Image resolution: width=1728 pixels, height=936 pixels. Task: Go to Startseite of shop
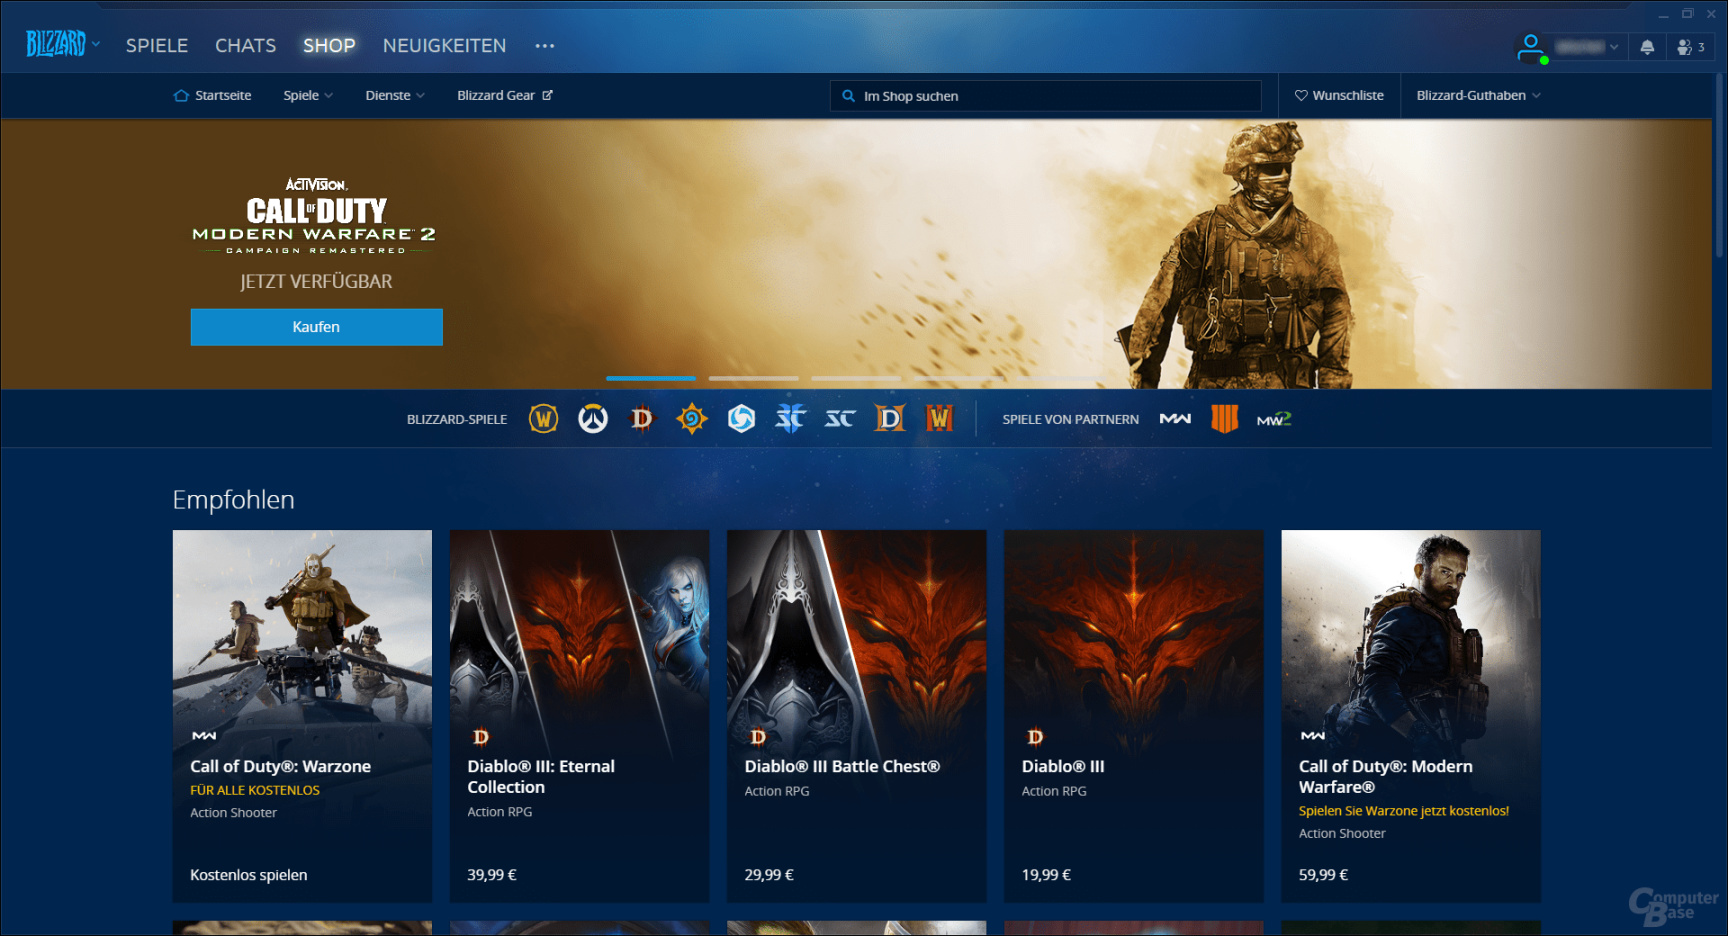pos(213,96)
